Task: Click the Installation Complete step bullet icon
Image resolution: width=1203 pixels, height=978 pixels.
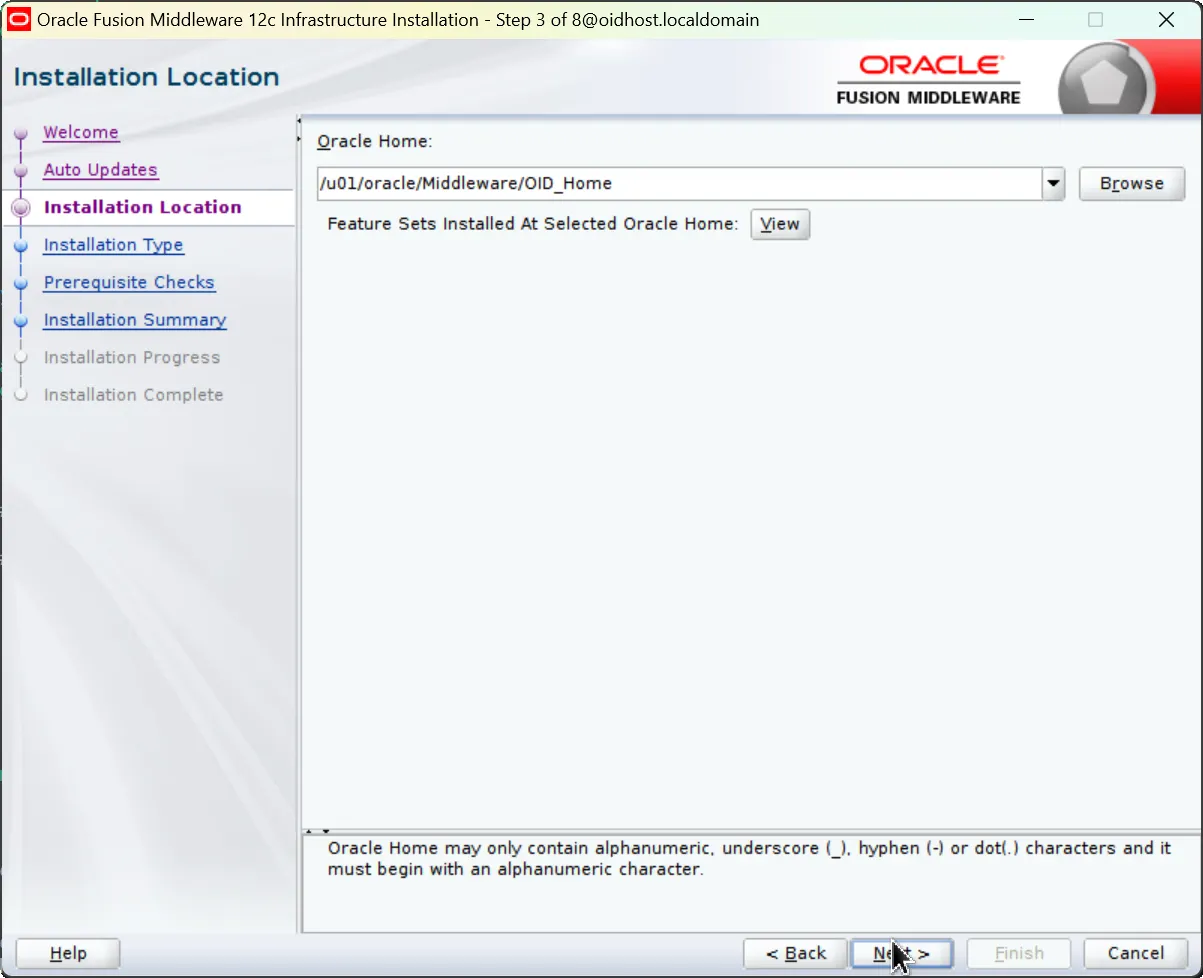Action: pos(21,396)
